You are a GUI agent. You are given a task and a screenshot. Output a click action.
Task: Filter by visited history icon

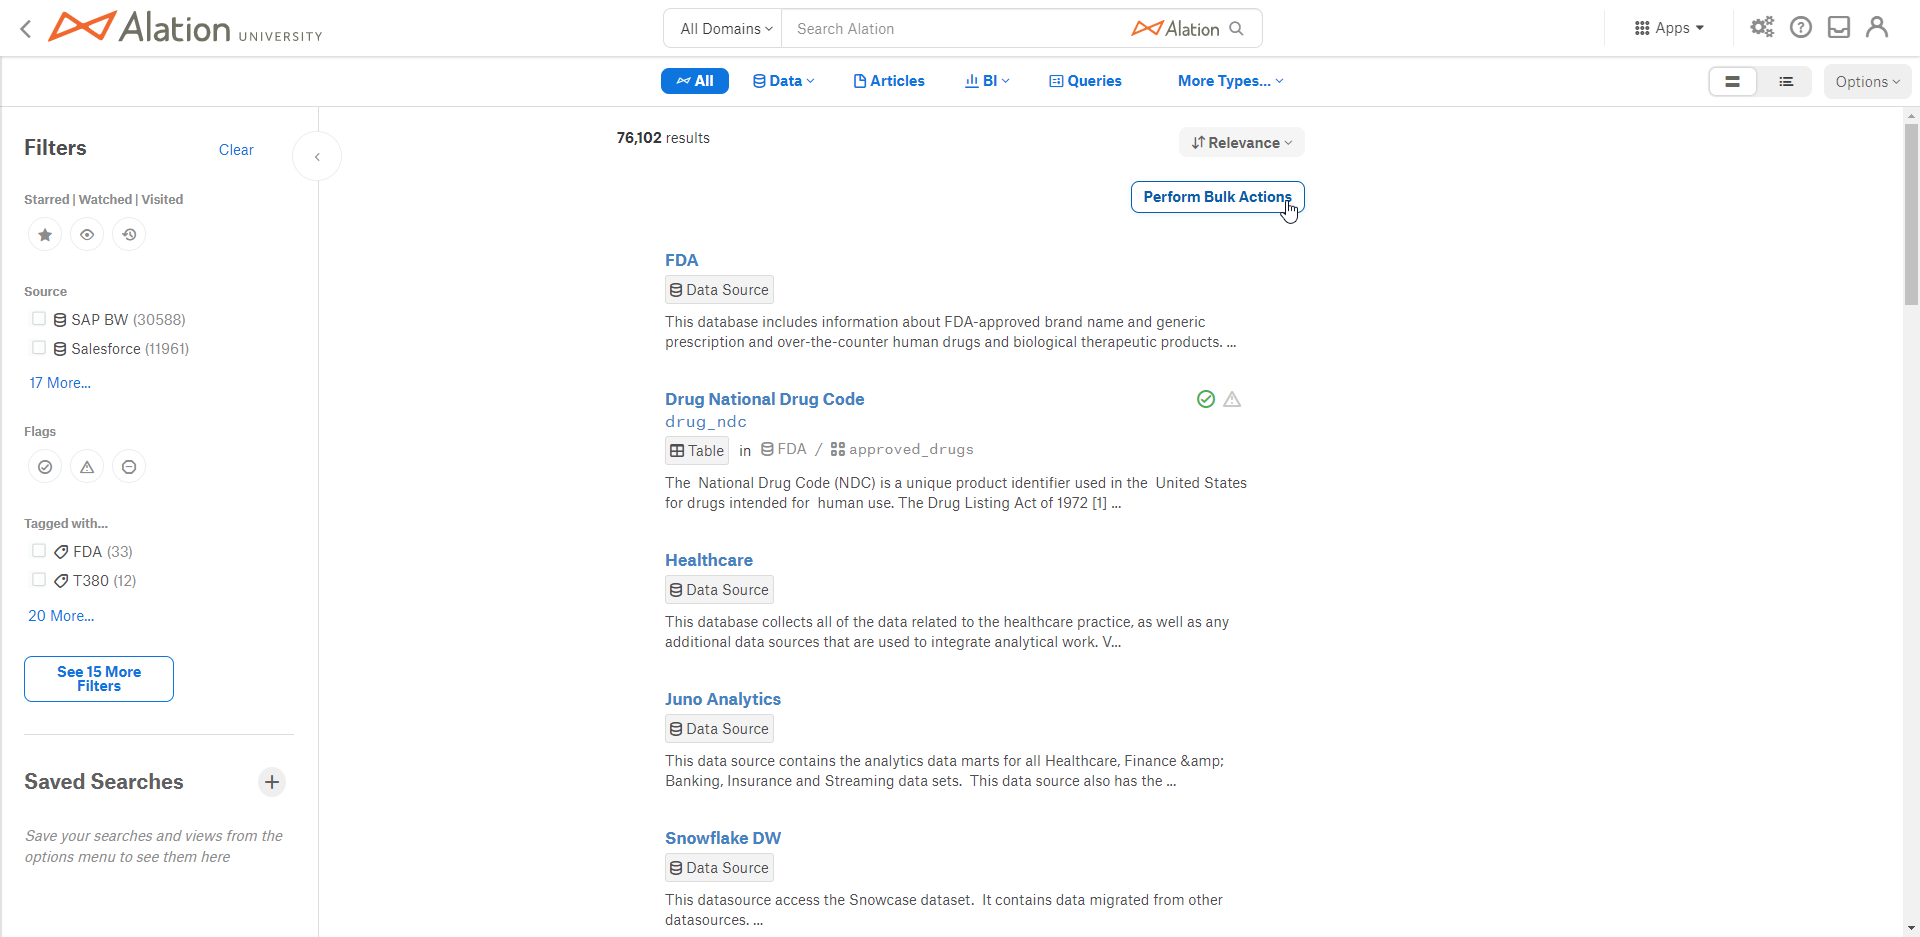(x=129, y=235)
